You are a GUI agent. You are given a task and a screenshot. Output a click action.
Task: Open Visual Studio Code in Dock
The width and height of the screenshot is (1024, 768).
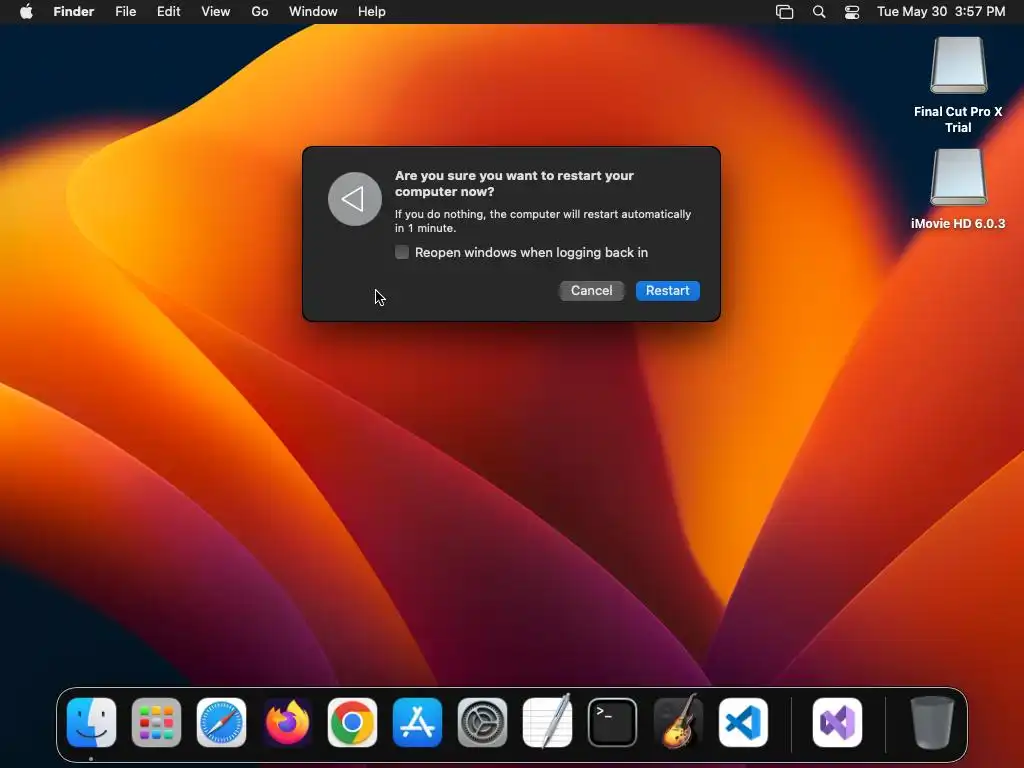[743, 722]
